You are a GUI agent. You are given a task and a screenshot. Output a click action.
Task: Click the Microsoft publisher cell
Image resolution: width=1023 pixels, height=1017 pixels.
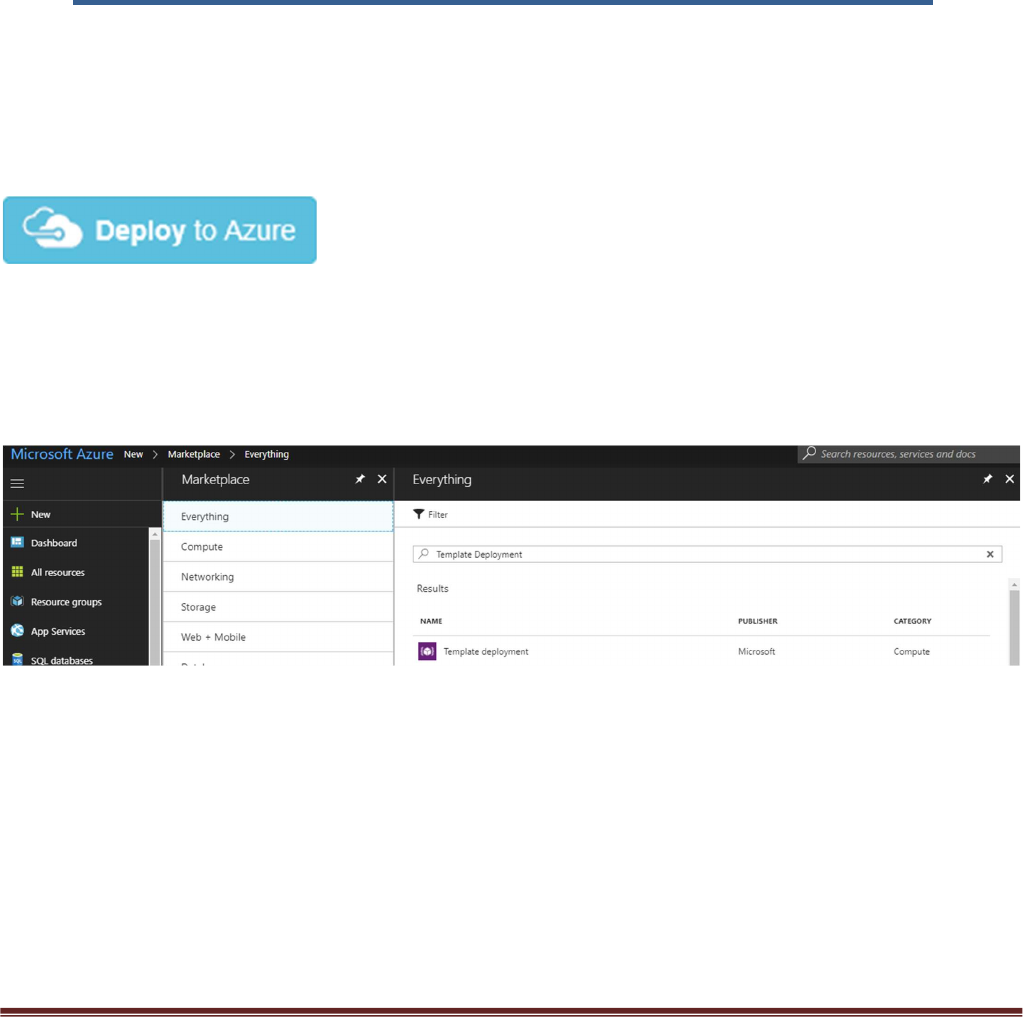coord(756,651)
